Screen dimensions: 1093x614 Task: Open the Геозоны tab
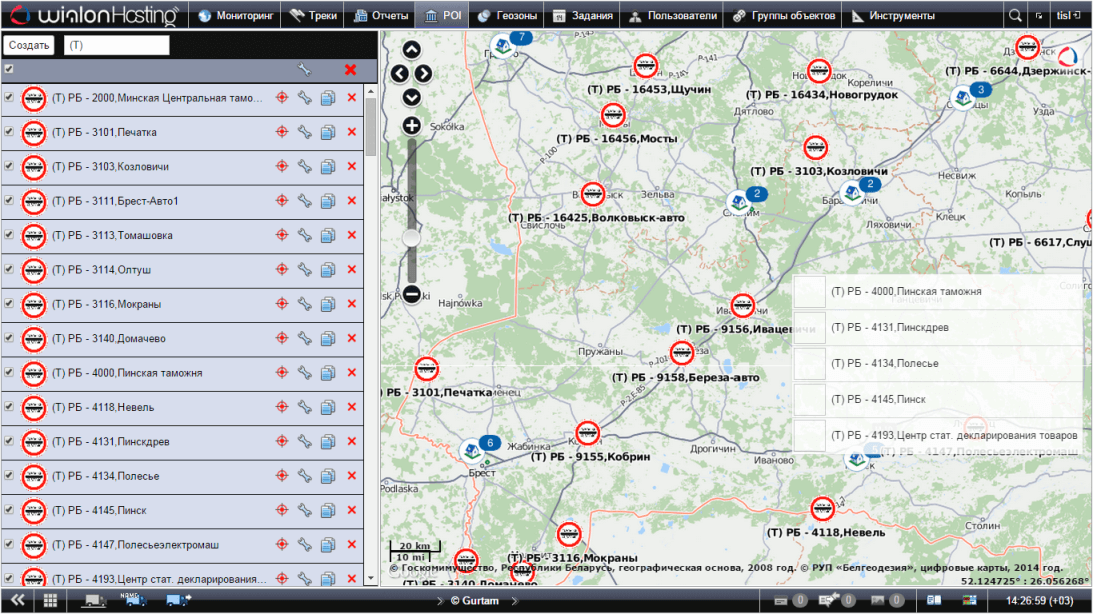point(508,16)
